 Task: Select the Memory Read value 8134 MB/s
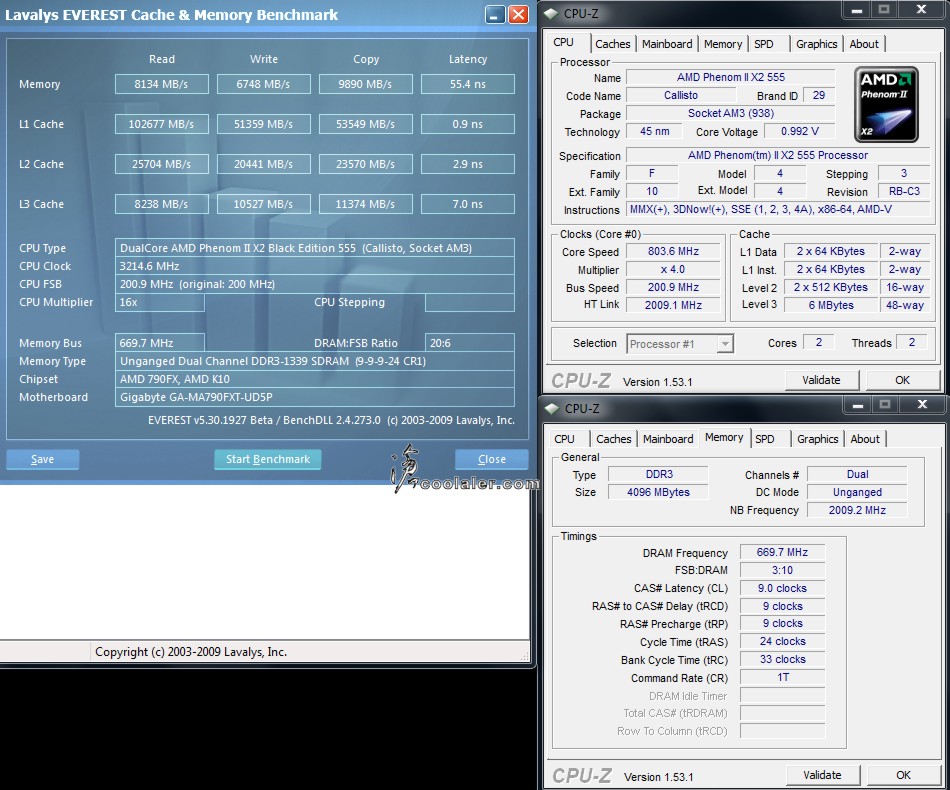click(x=162, y=84)
